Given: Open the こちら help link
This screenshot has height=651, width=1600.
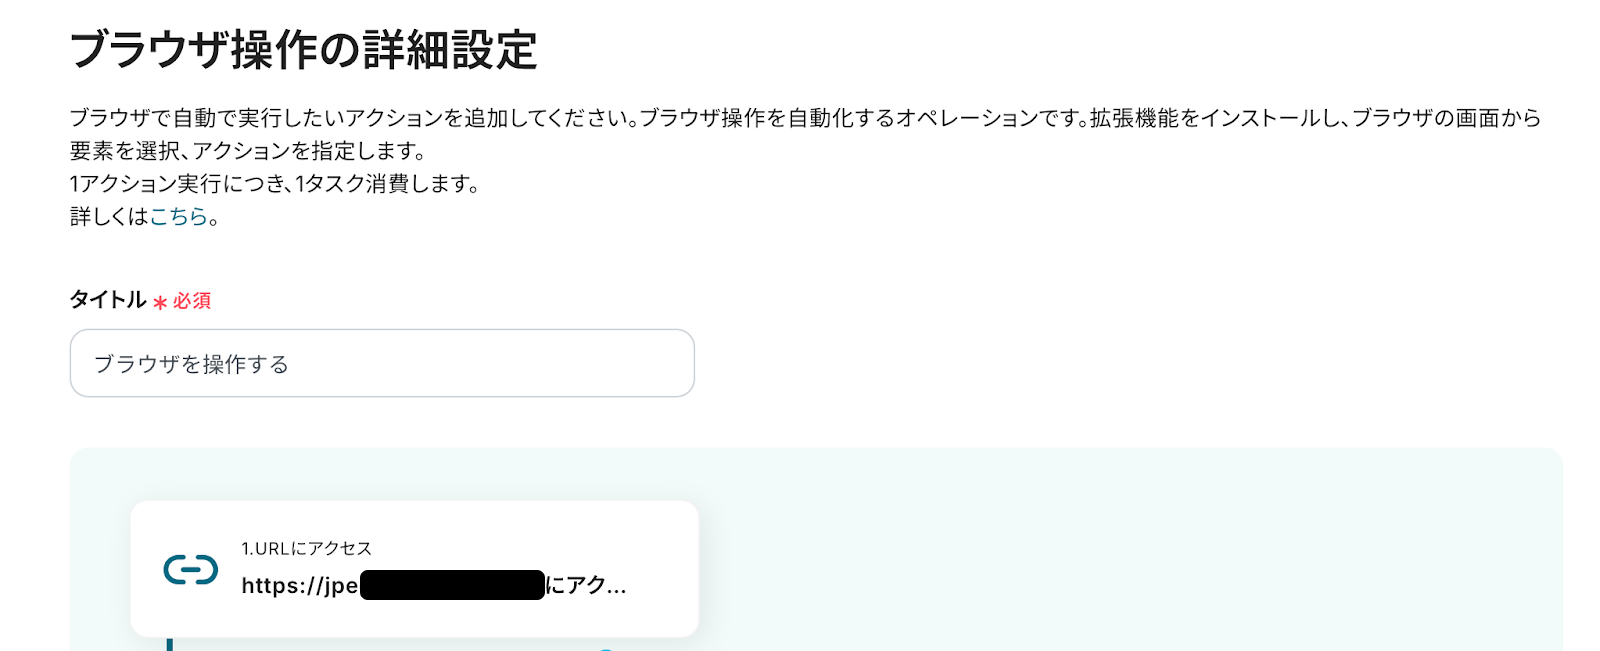Looking at the screenshot, I should [178, 216].
